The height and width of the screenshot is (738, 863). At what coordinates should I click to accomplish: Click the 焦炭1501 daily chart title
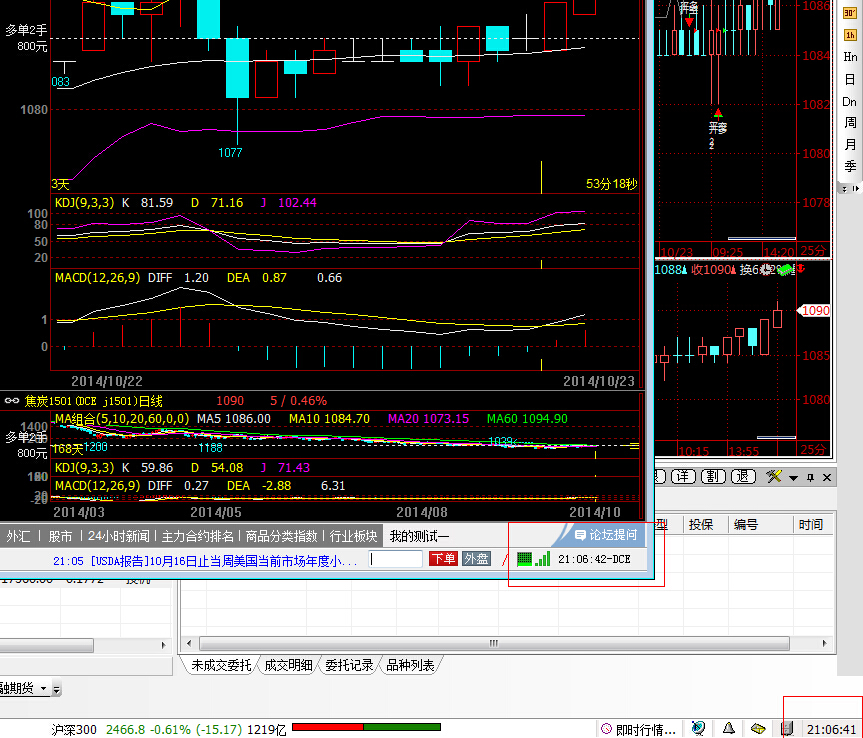(x=94, y=401)
